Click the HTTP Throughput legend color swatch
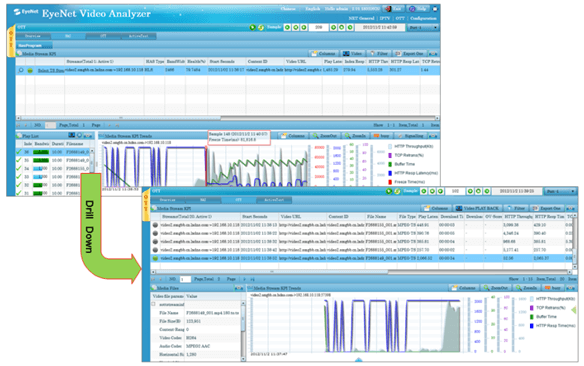The width and height of the screenshot is (584, 366). (x=390, y=147)
